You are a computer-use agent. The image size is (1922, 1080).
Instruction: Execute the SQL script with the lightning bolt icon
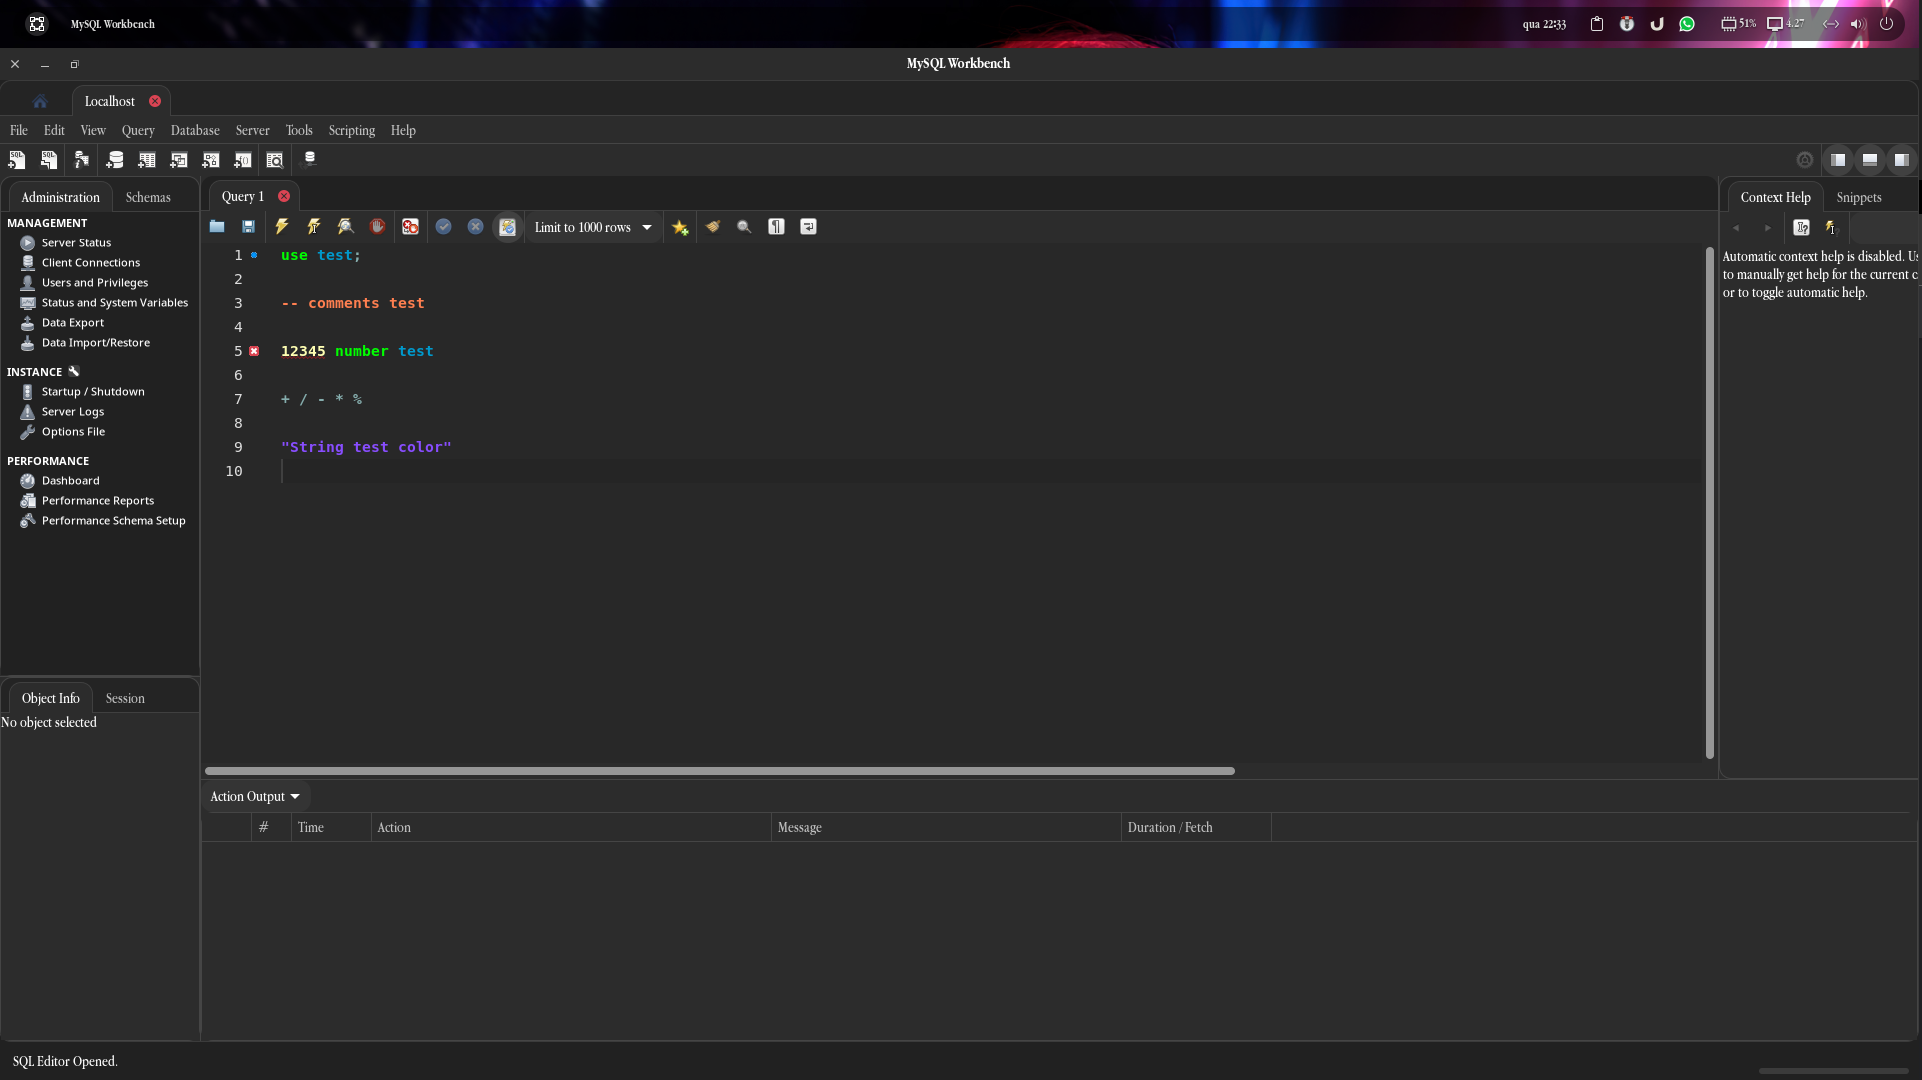tap(281, 227)
